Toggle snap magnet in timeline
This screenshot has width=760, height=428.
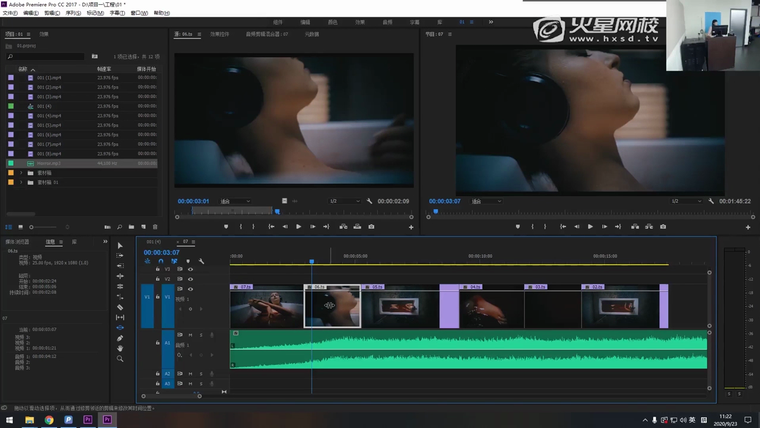coord(161,262)
